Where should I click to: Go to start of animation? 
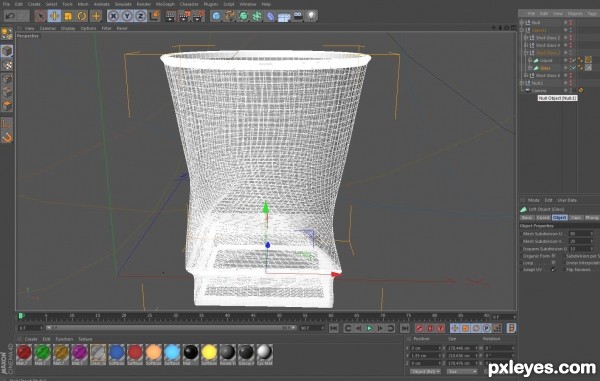(x=334, y=328)
